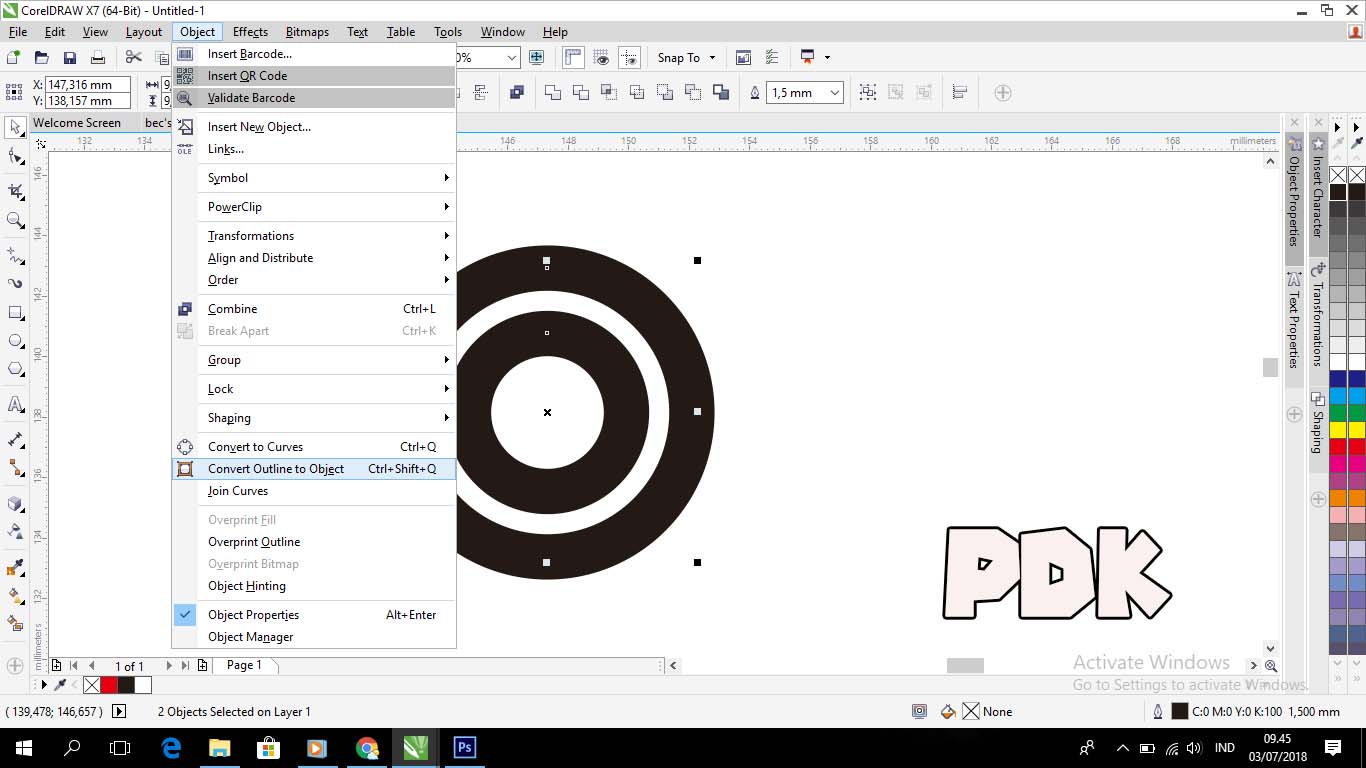The width and height of the screenshot is (1366, 768).
Task: Select the Transparency tool
Action: [15, 531]
